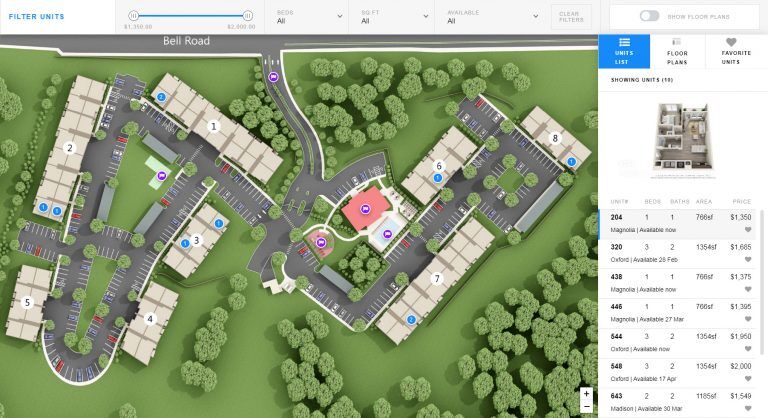Select unit 544 row in units list
Viewport: 768px width, 418px height.
point(680,342)
